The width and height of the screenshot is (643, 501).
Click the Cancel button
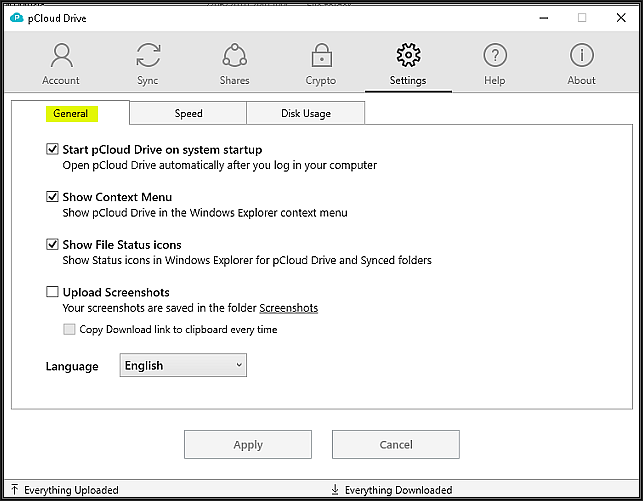396,444
